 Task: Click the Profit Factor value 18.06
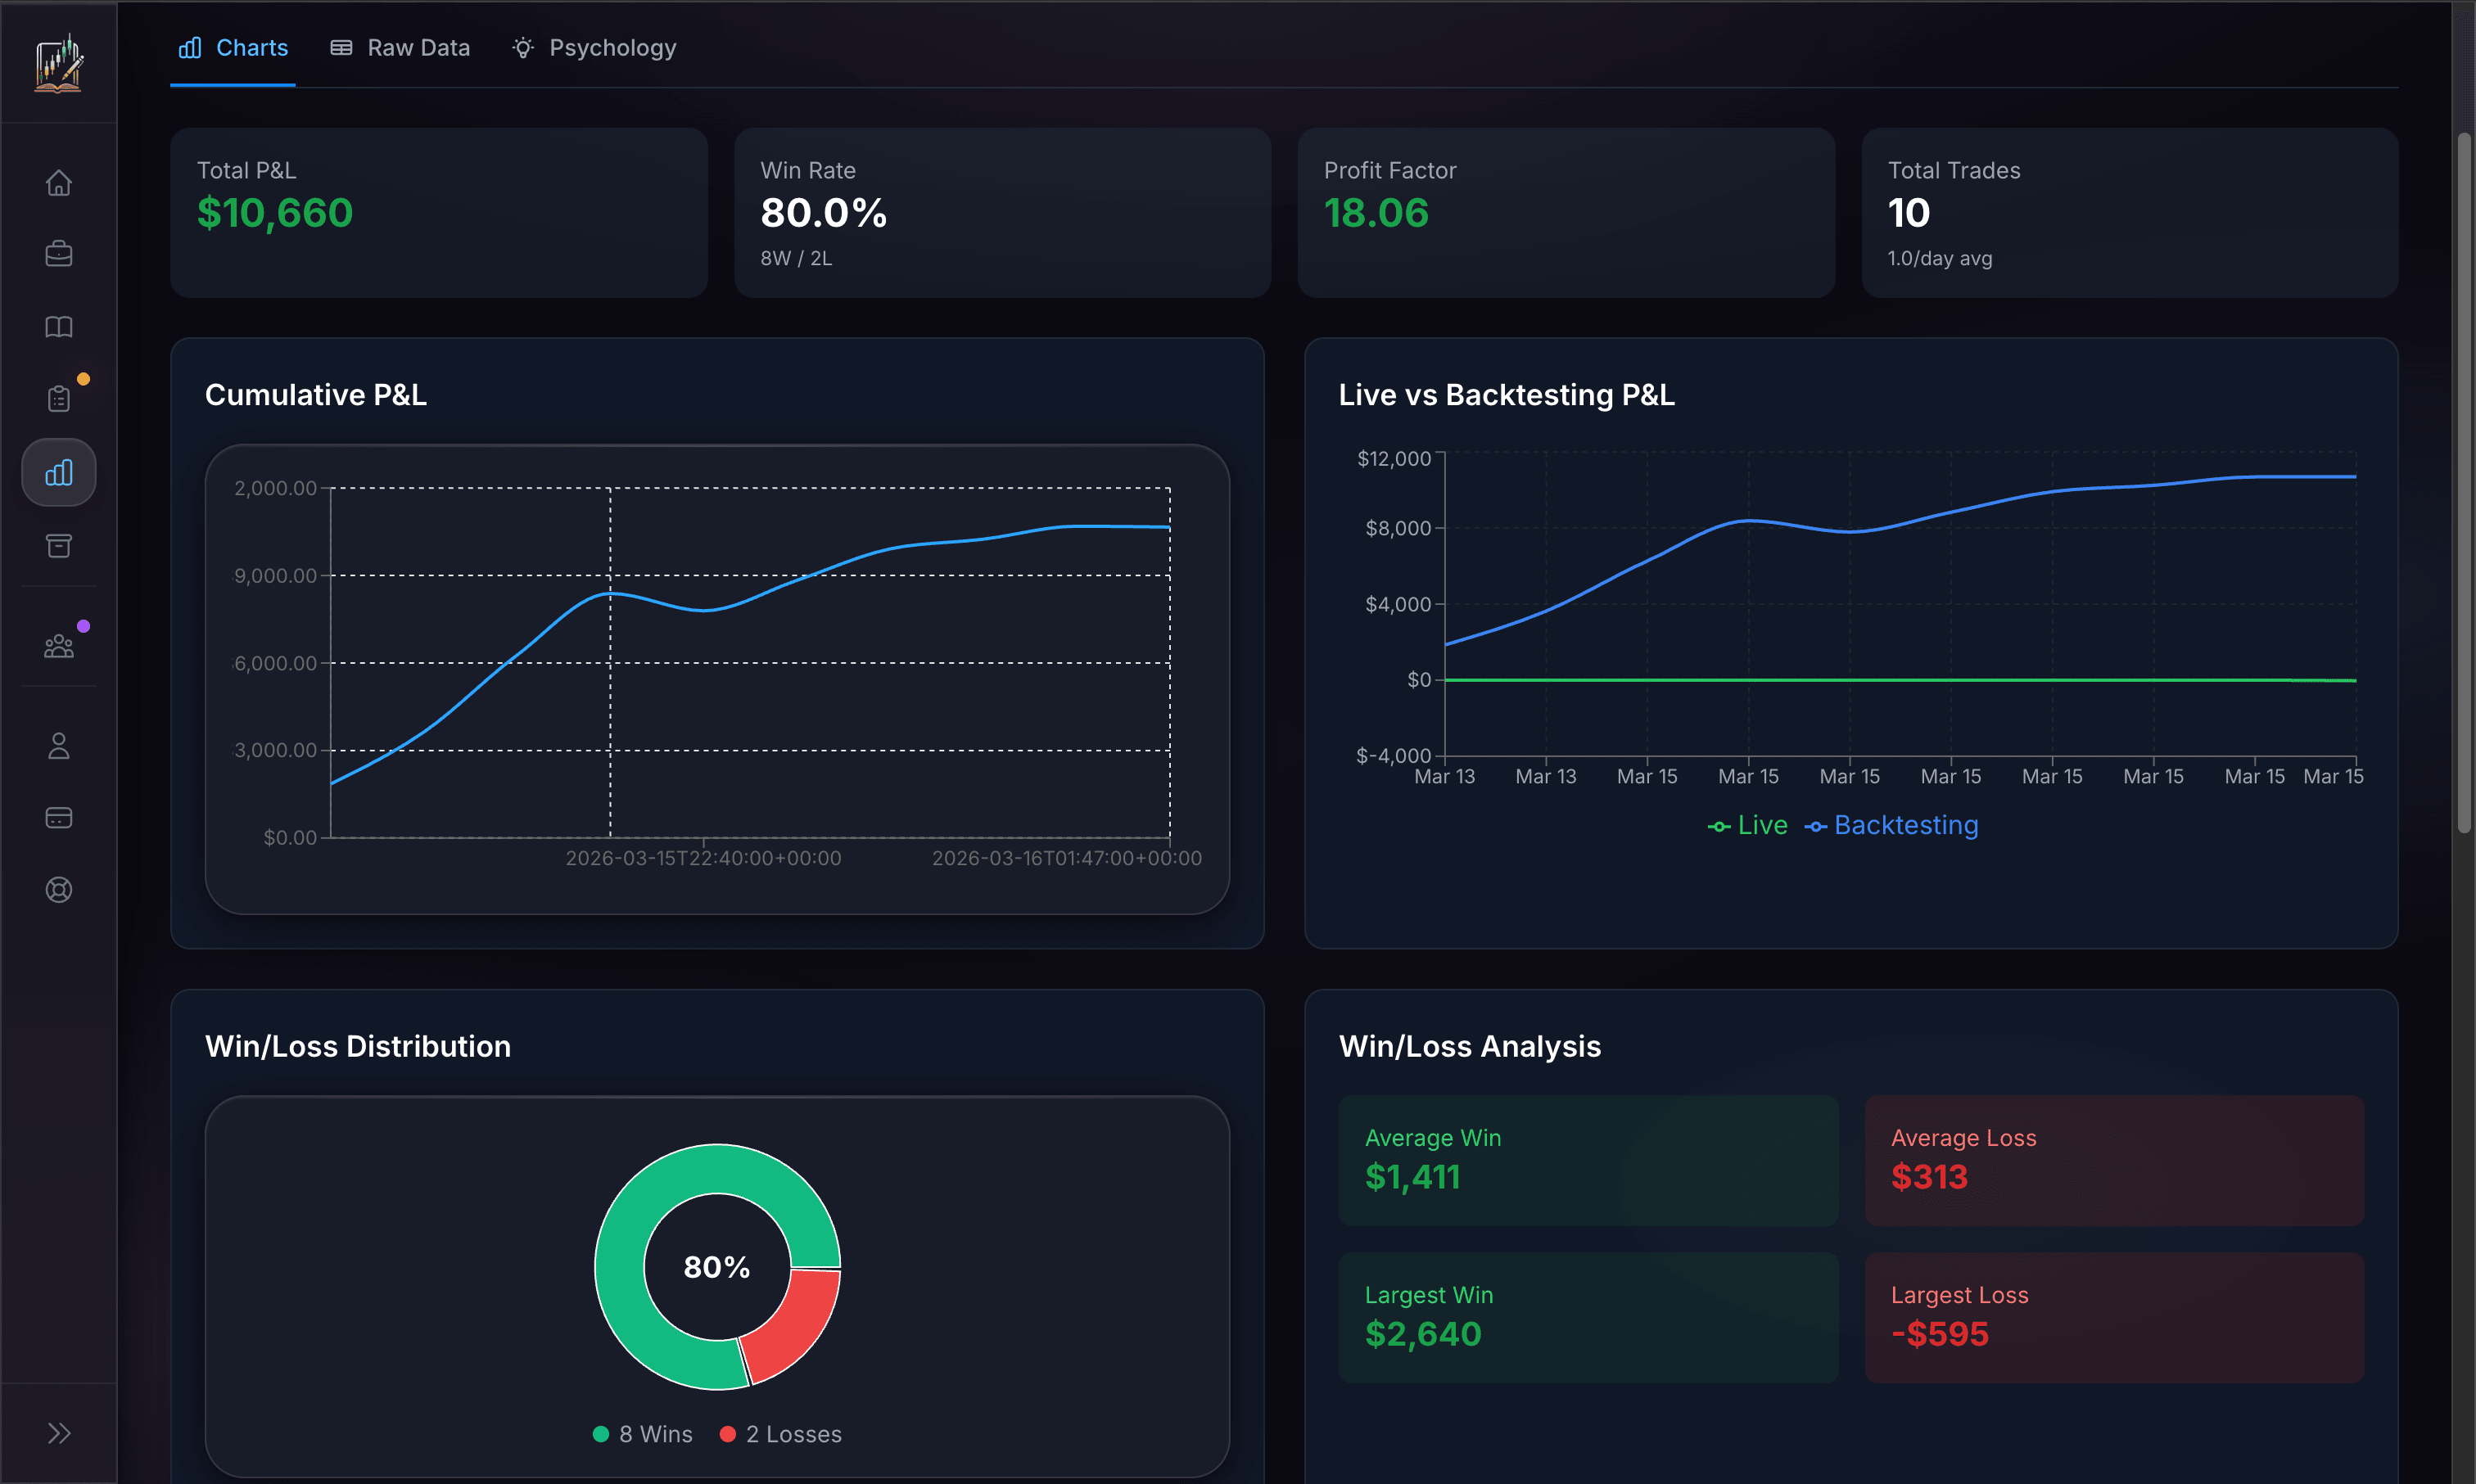click(1377, 212)
